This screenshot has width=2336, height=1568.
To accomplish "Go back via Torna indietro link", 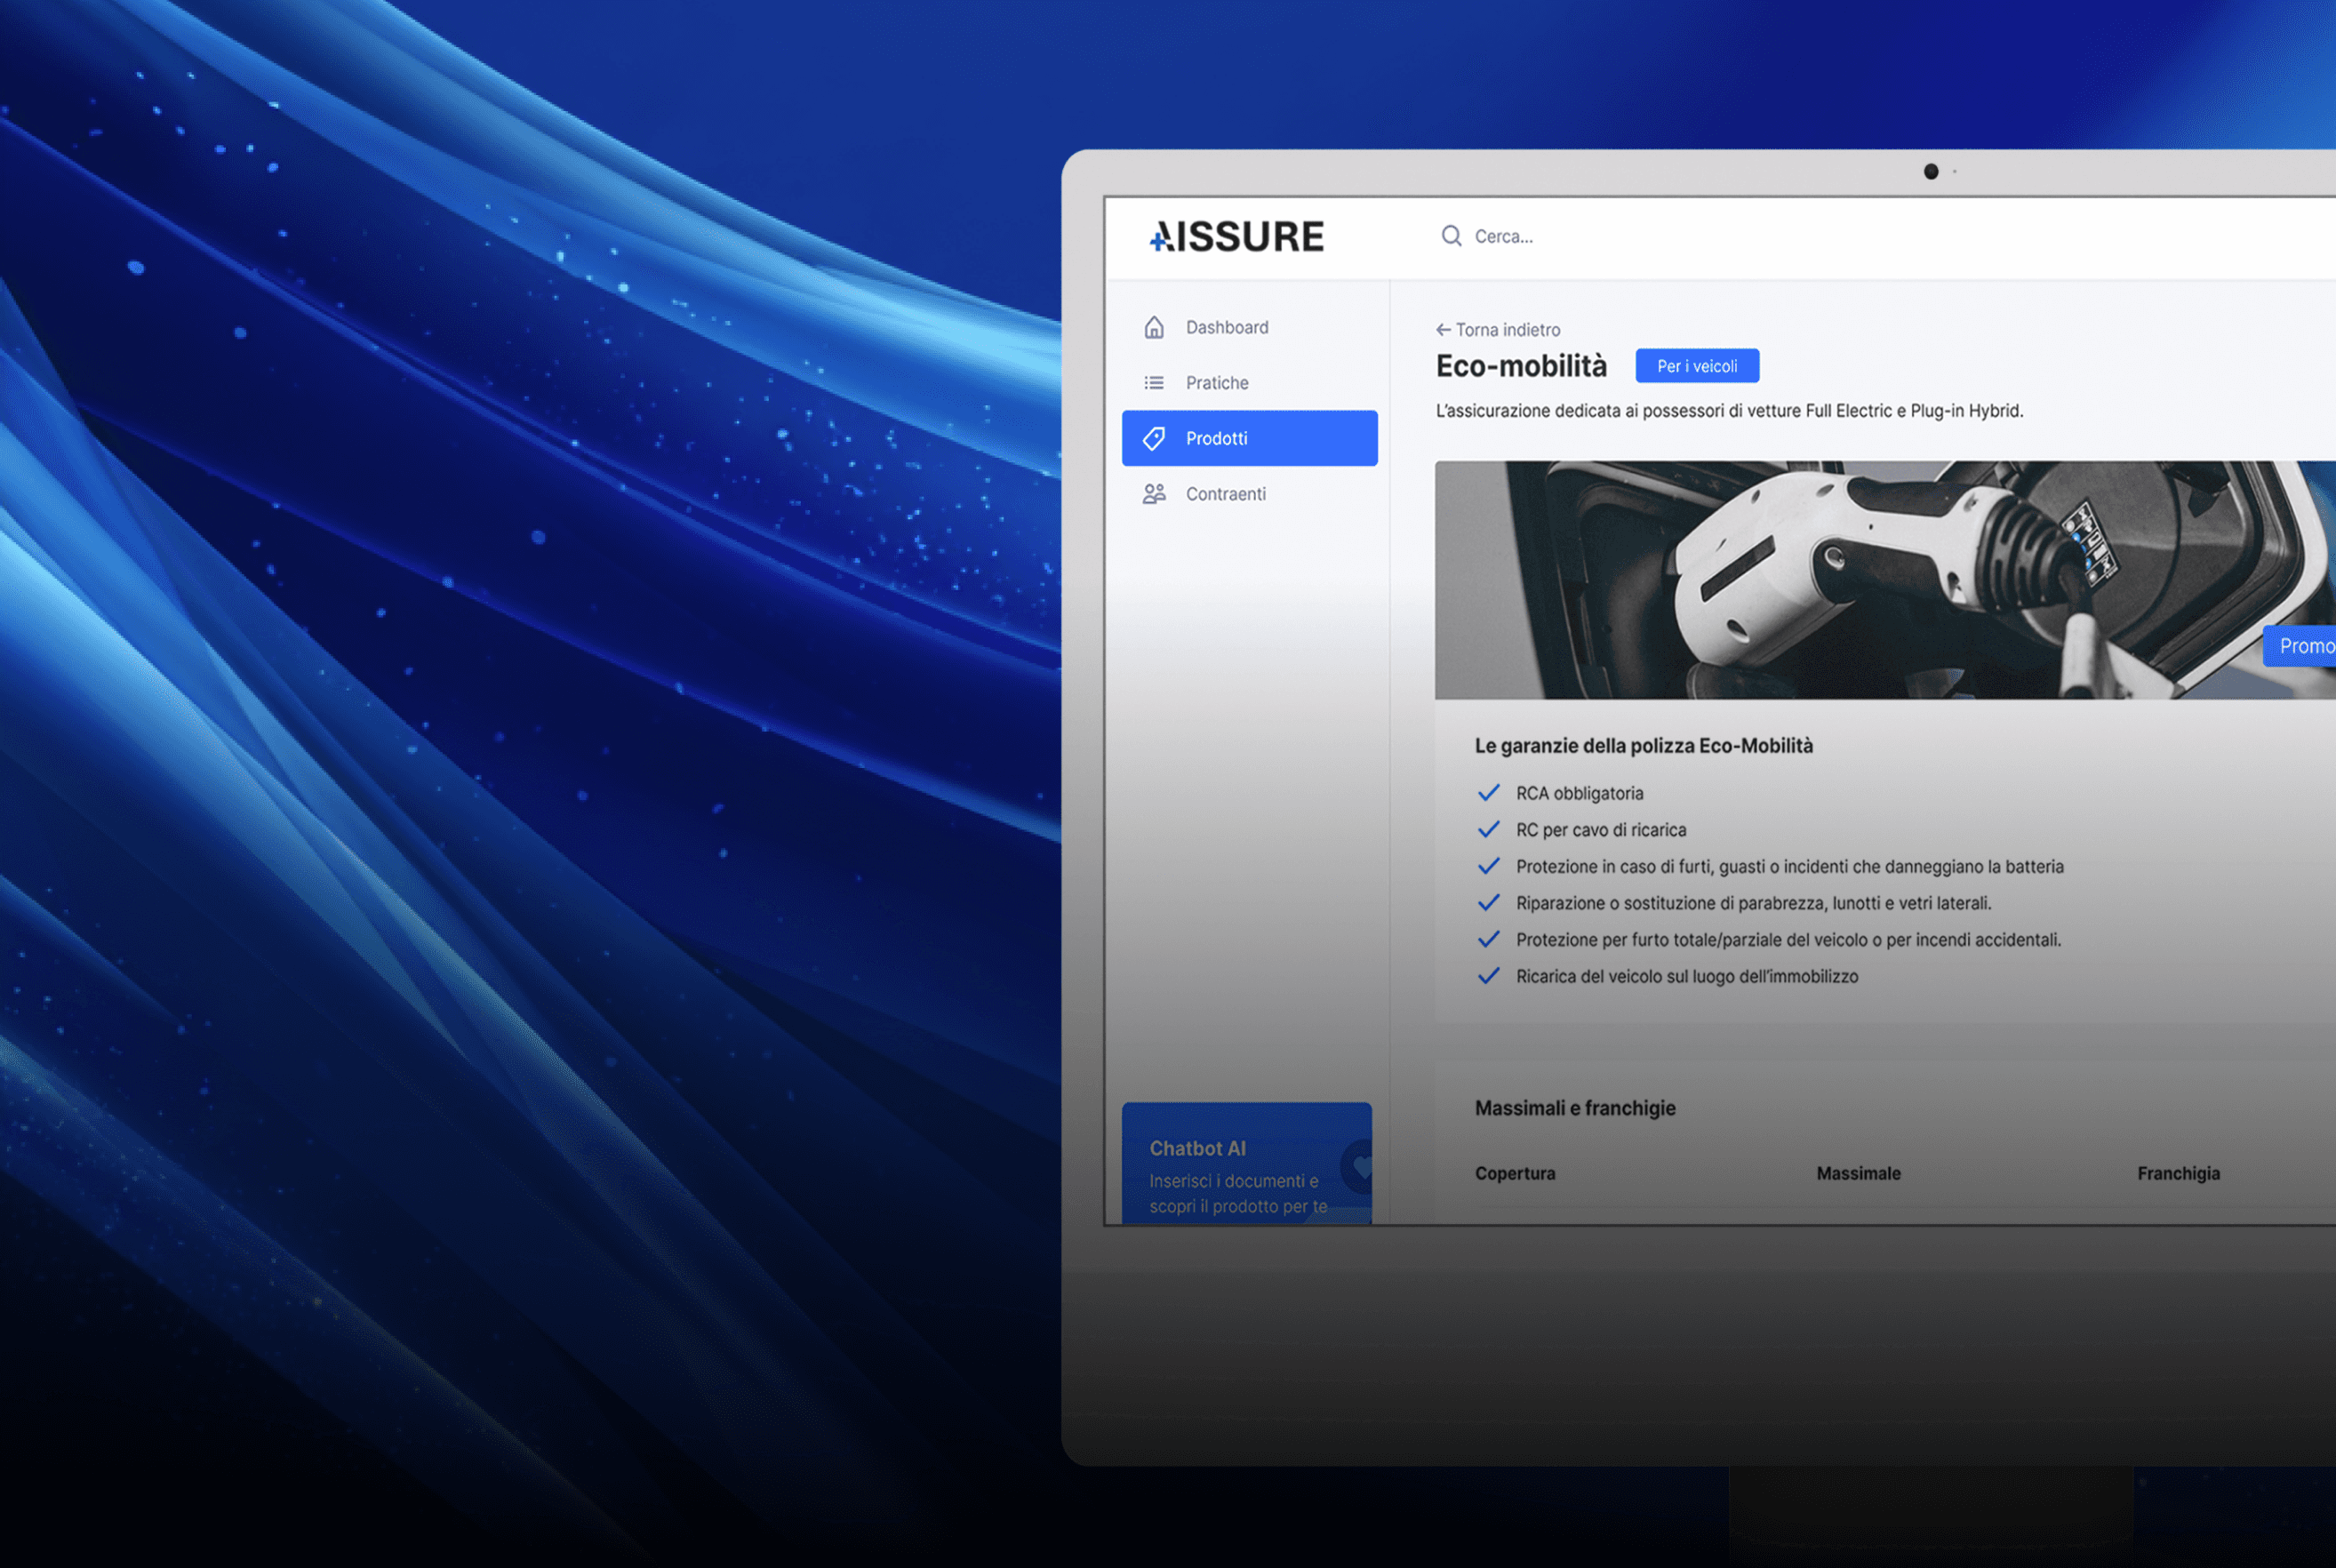I will [1507, 330].
